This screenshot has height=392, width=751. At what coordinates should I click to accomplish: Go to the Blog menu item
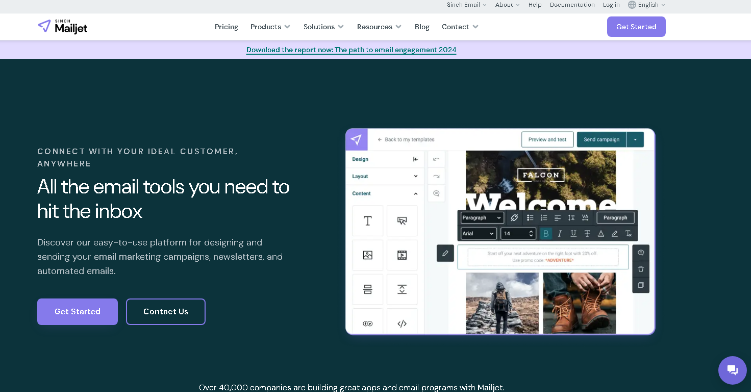click(421, 27)
